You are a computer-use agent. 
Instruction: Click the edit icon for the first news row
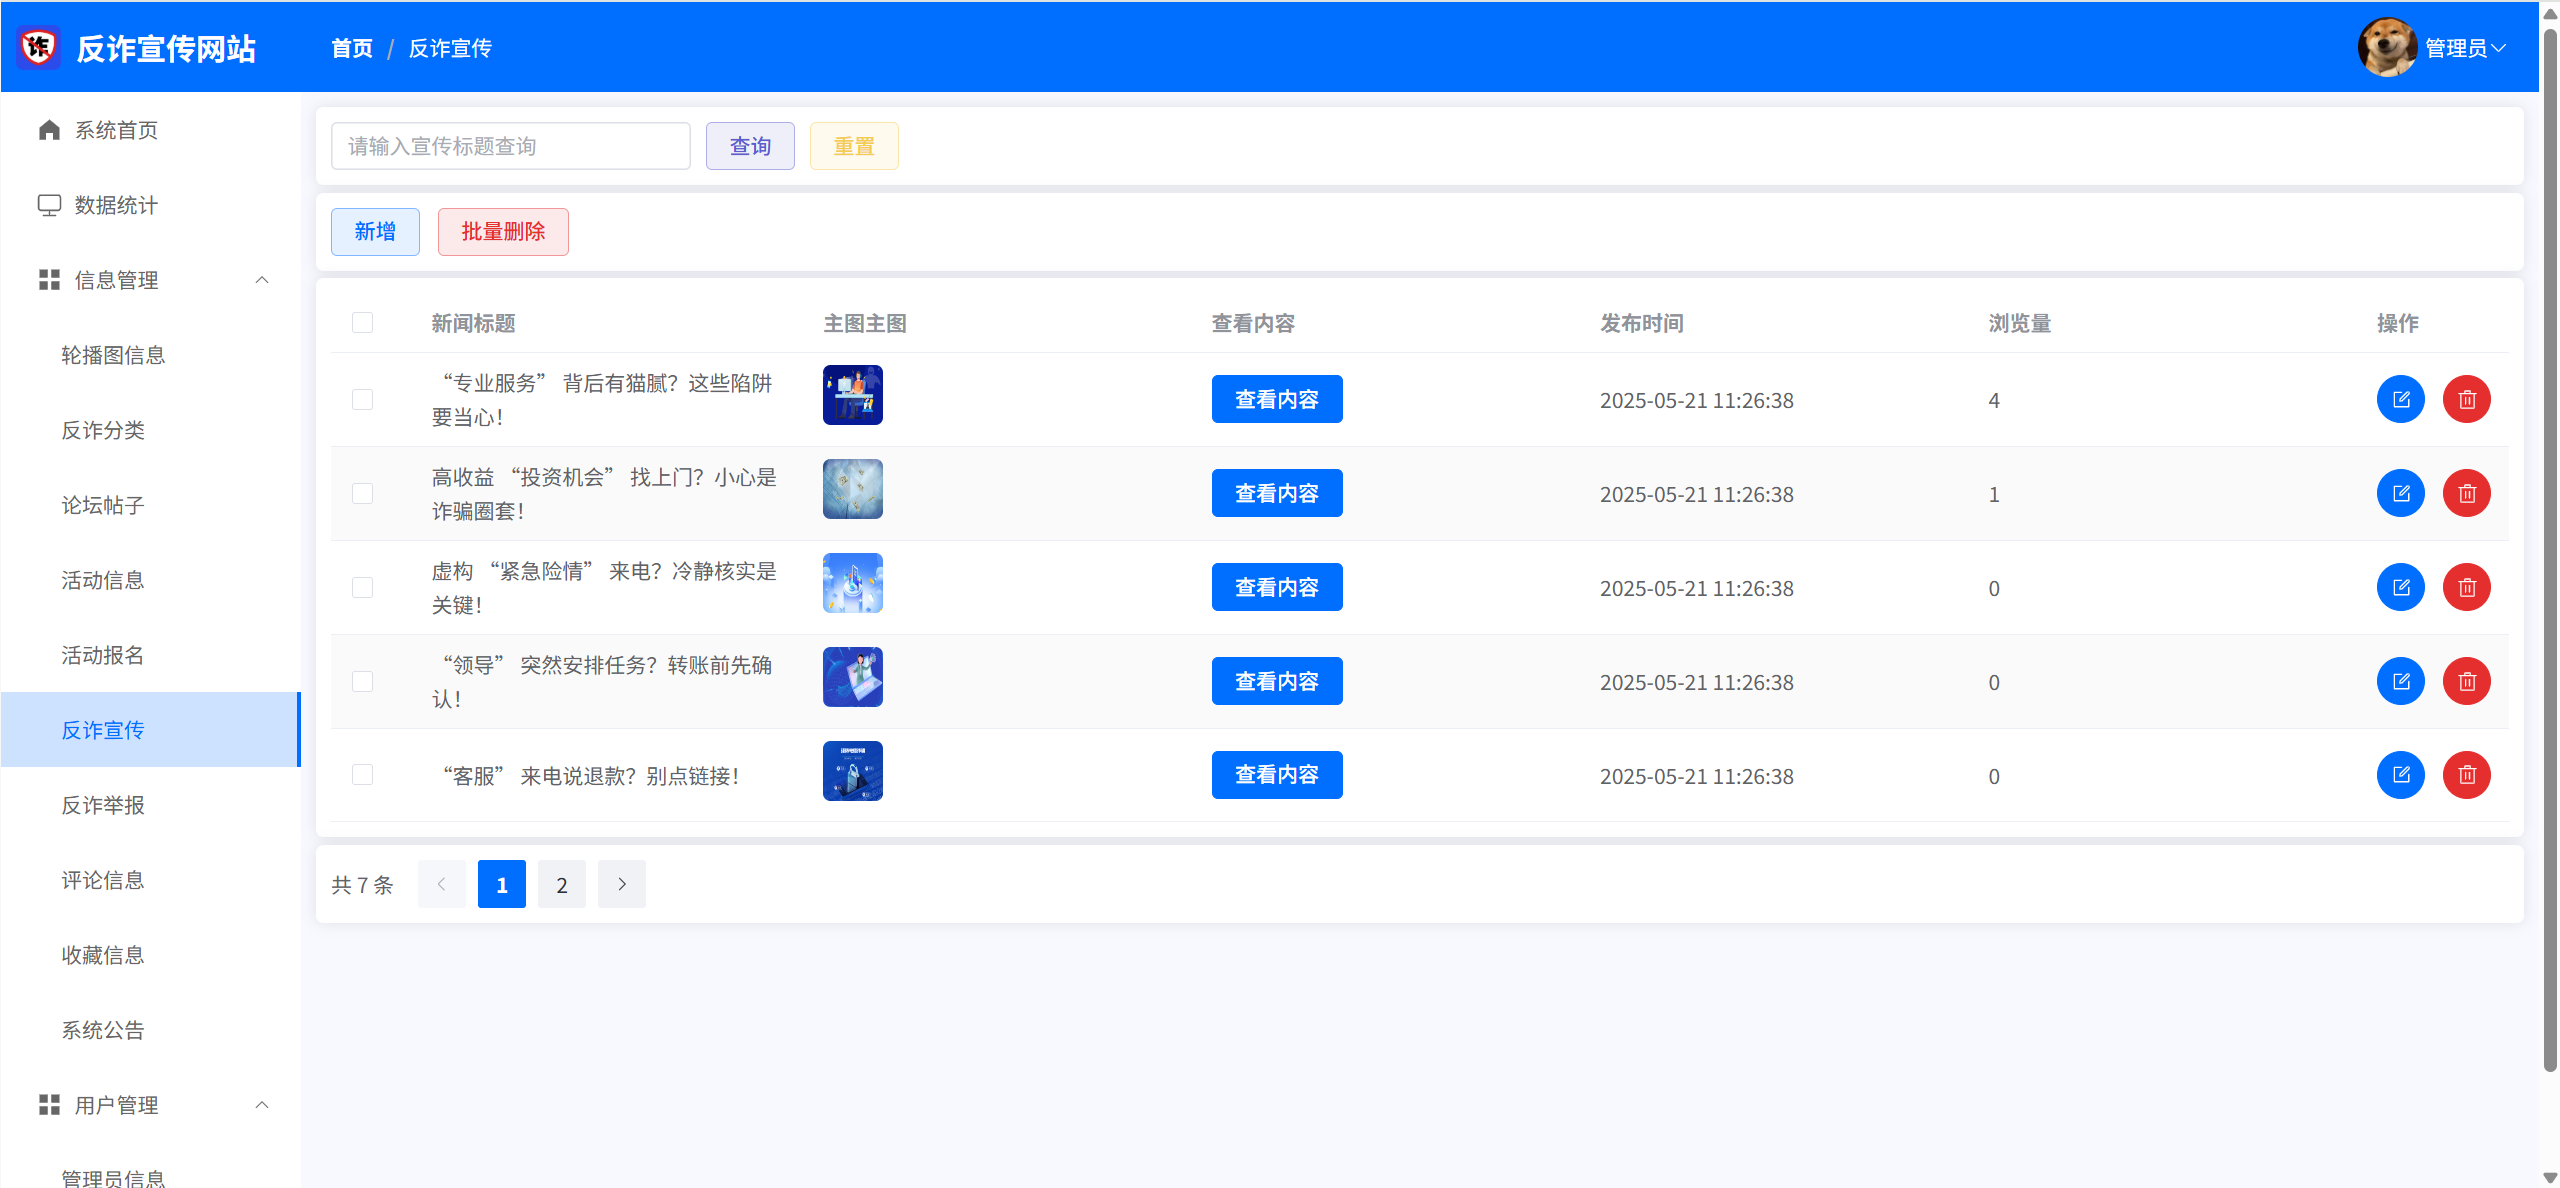(2400, 400)
